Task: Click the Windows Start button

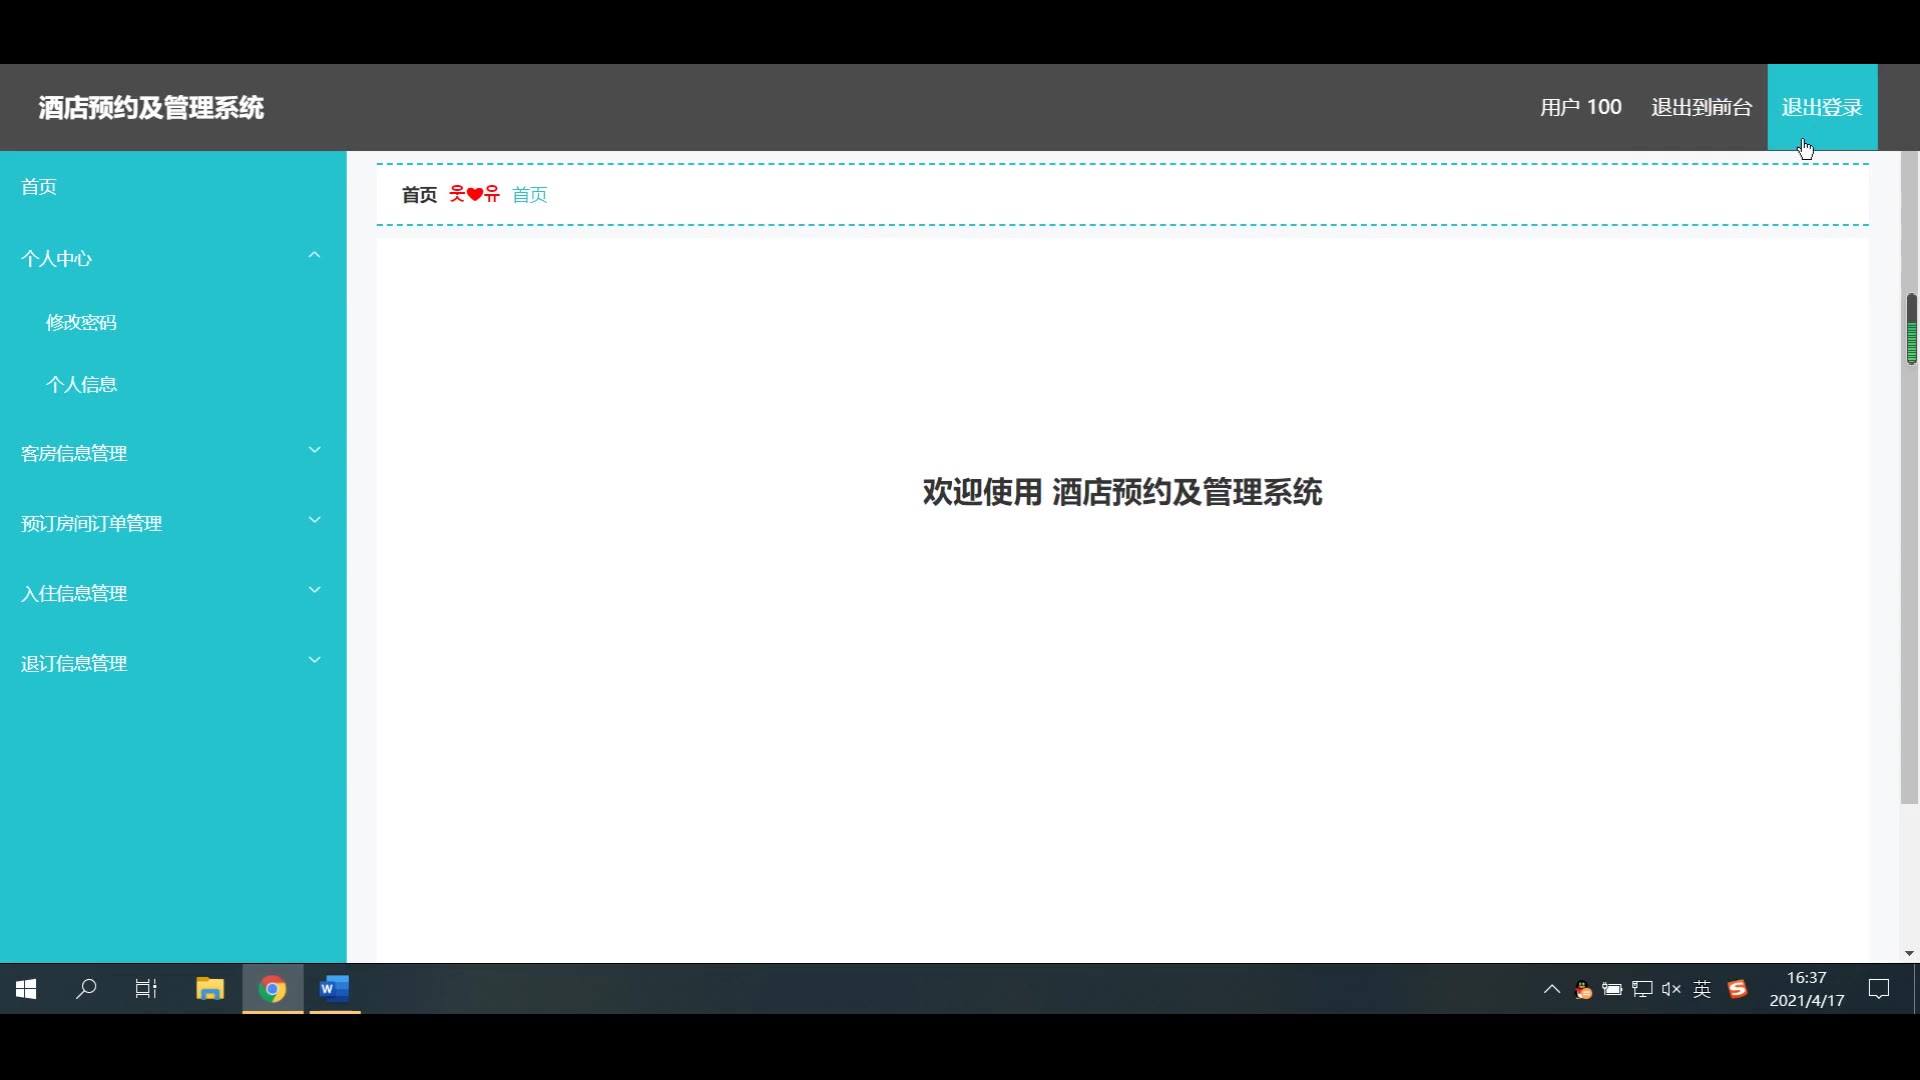Action: click(x=27, y=989)
